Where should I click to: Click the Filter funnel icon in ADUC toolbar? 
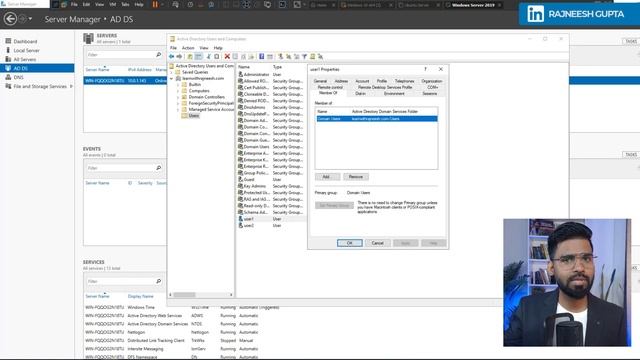point(304,56)
